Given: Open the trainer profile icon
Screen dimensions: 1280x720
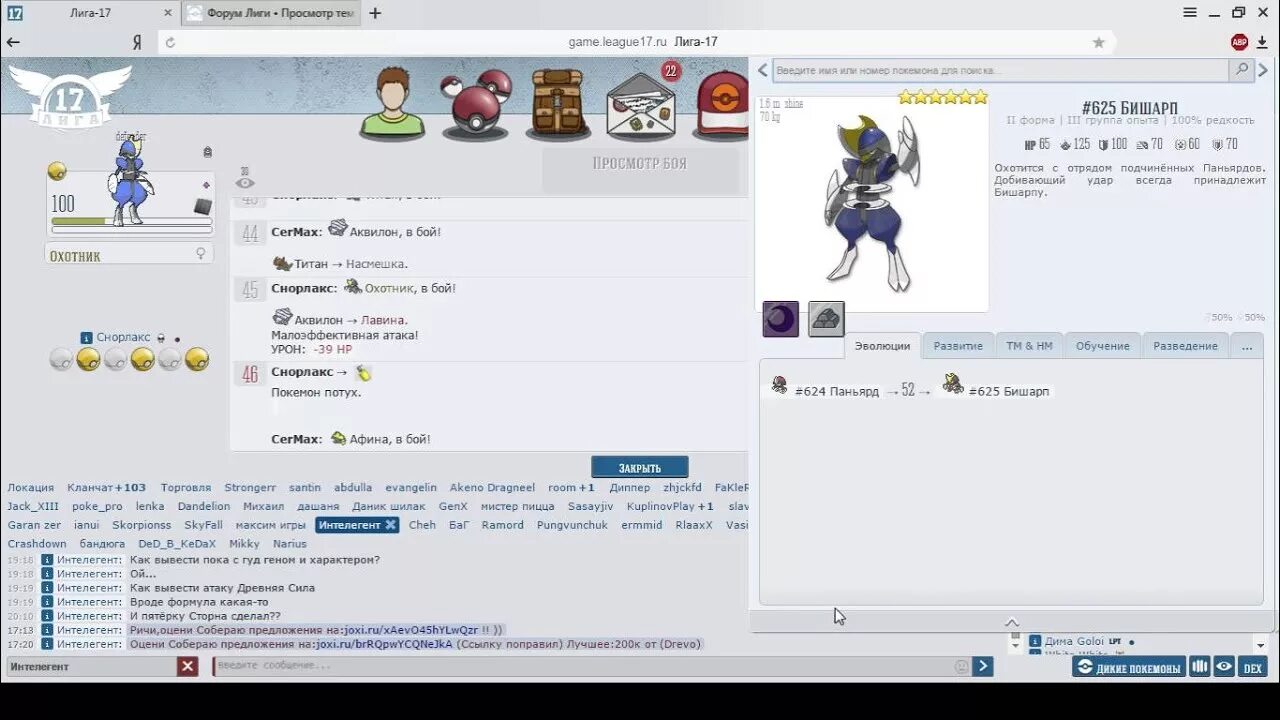Looking at the screenshot, I should pos(392,103).
